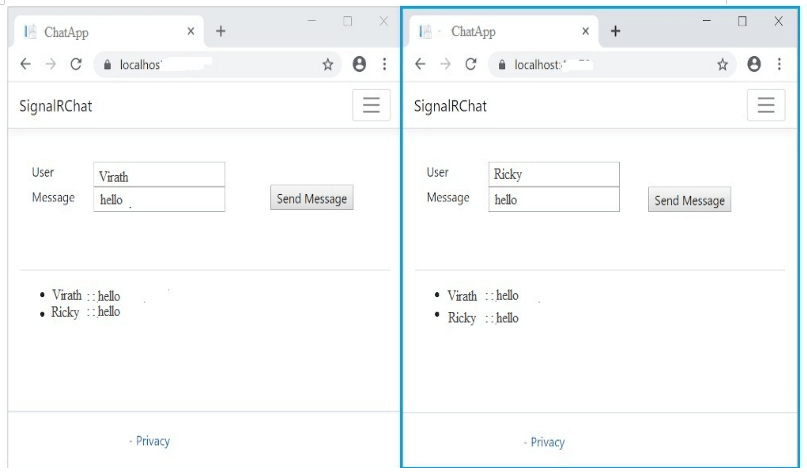The width and height of the screenshot is (807, 476).
Task: Close ChatApp tab in right browser
Action: [585, 31]
